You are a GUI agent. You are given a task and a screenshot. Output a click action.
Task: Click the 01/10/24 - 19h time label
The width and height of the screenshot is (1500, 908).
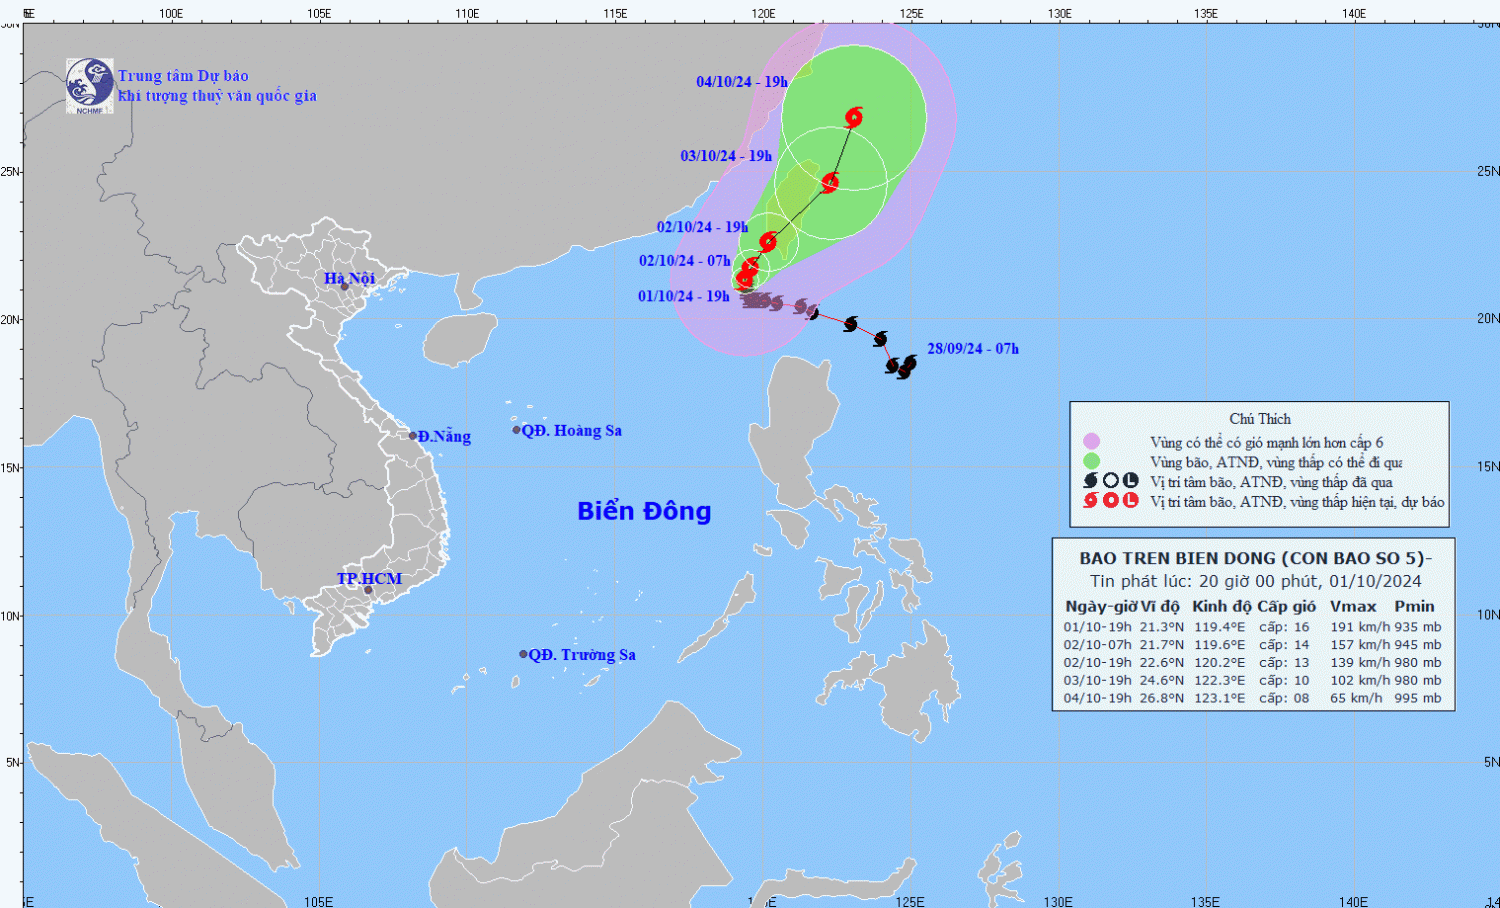pos(684,296)
